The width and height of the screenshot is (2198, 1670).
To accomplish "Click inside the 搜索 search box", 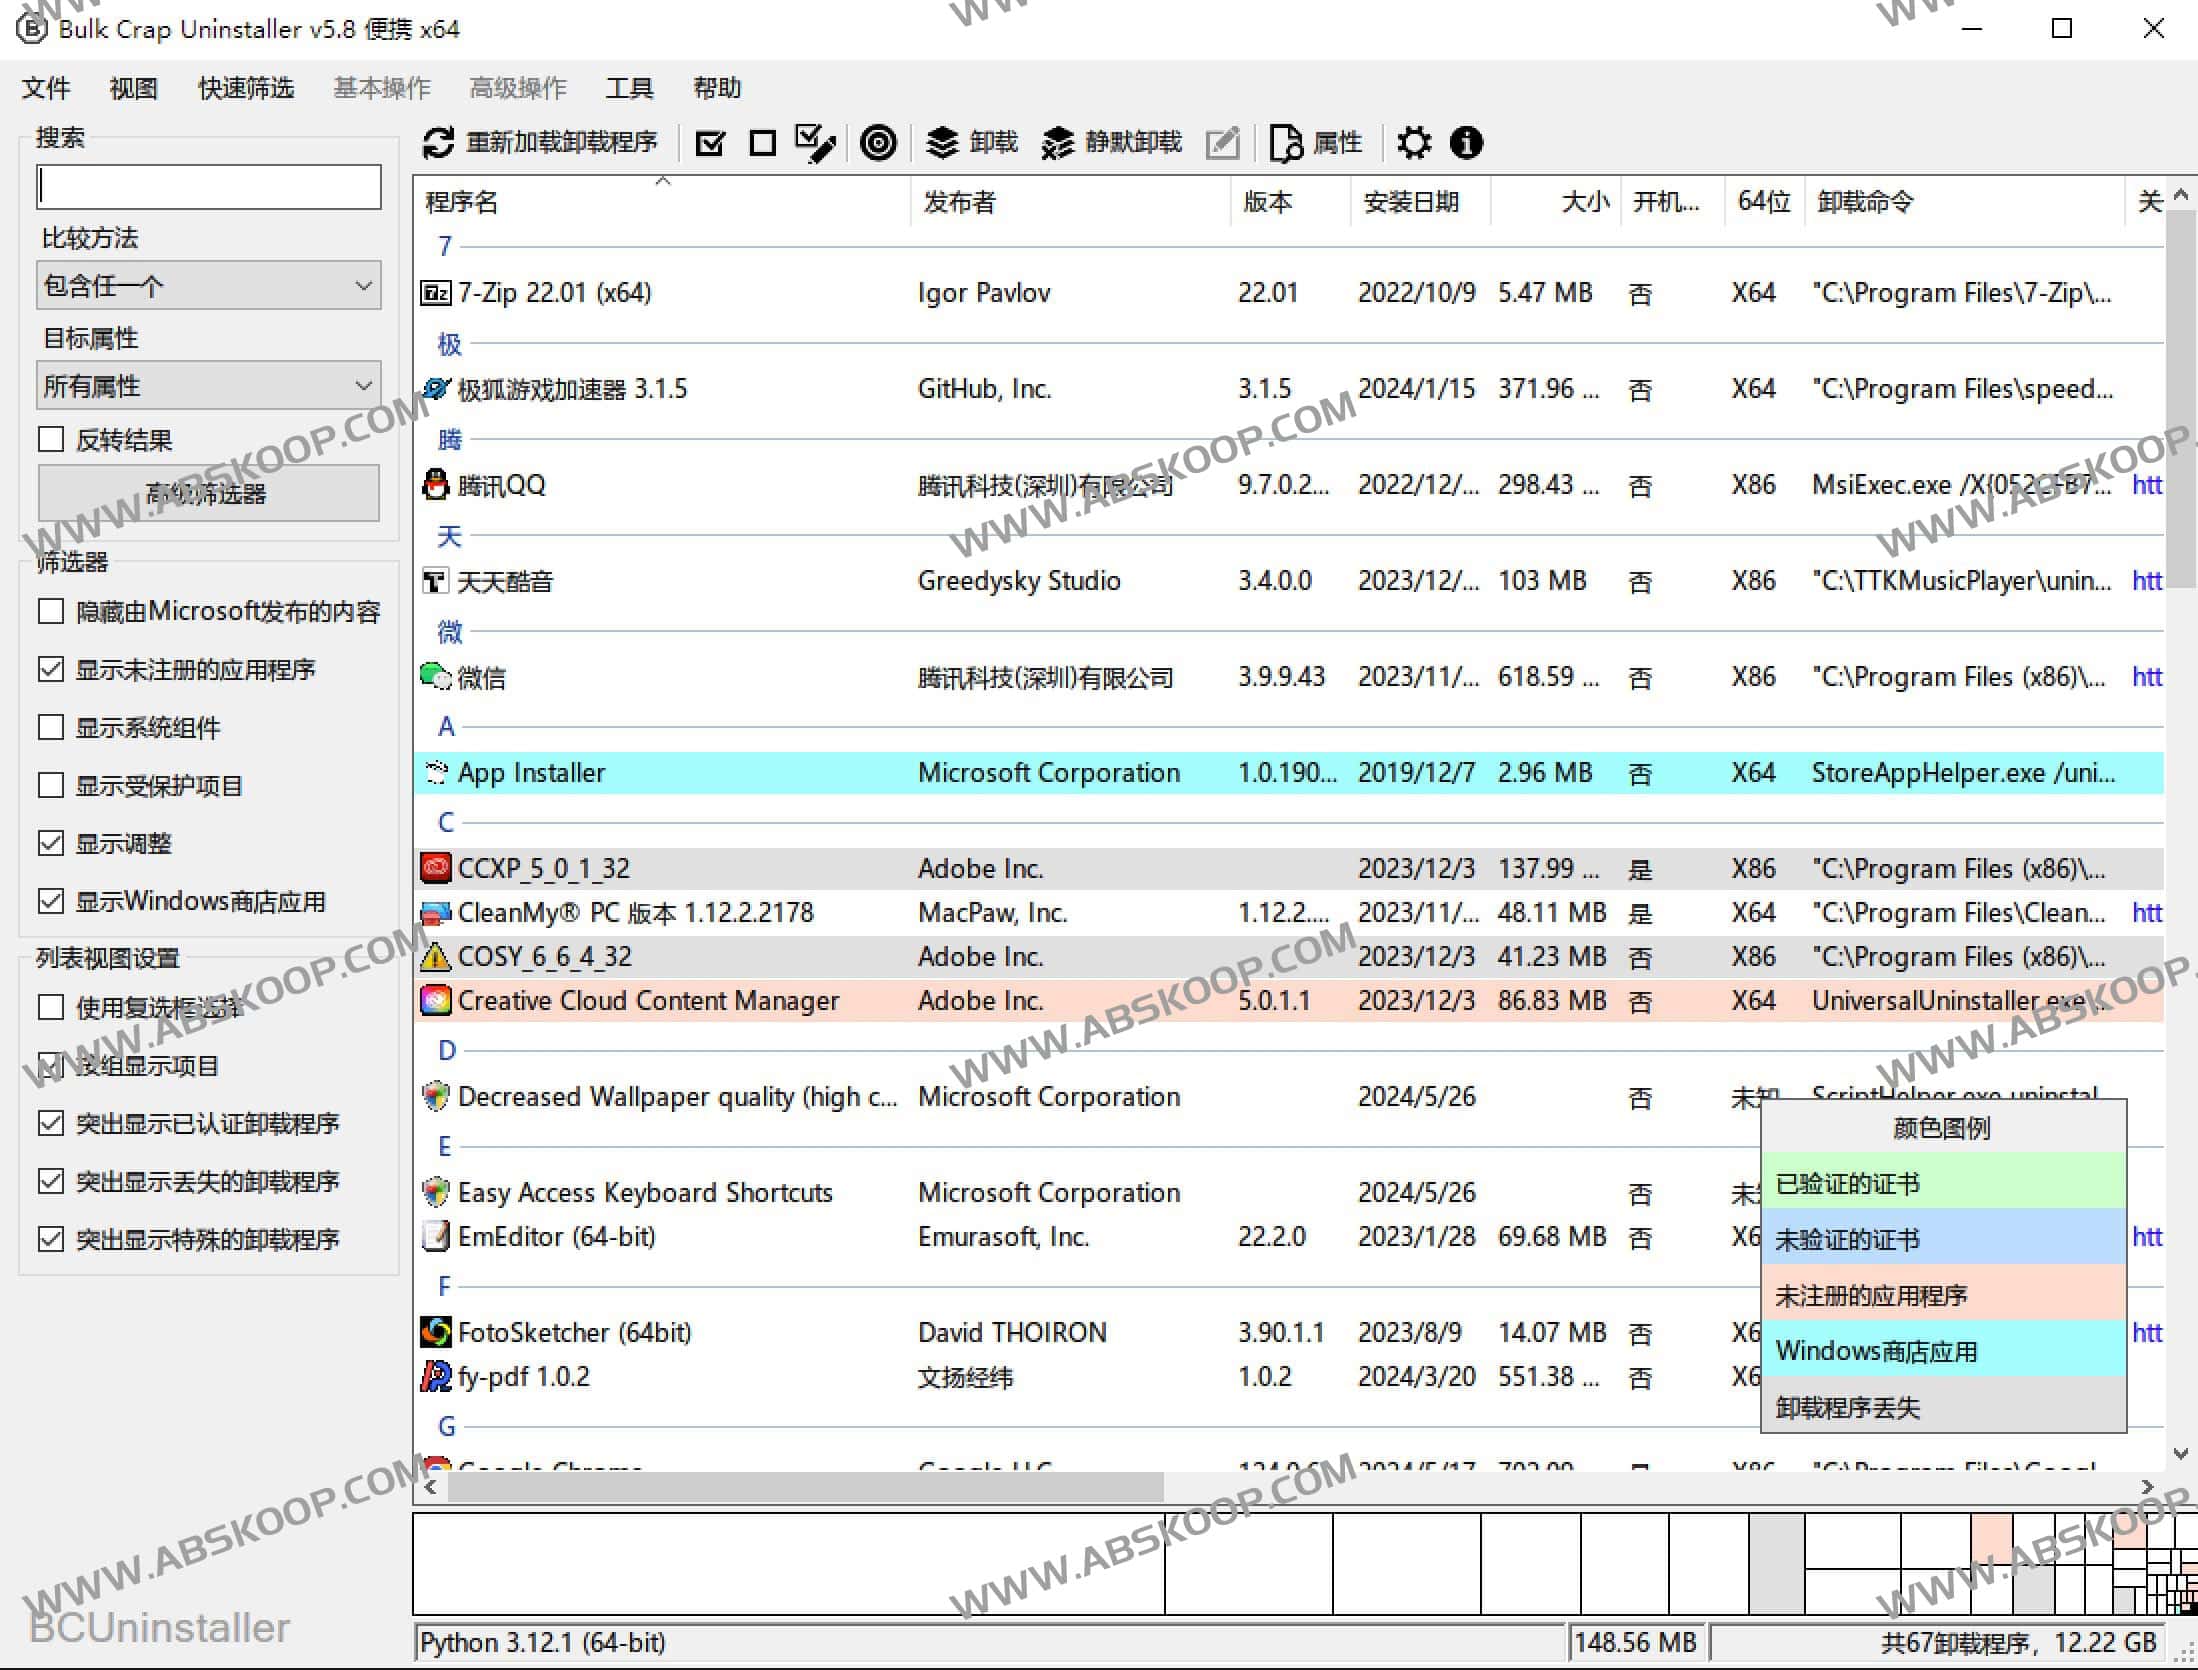I will [208, 186].
